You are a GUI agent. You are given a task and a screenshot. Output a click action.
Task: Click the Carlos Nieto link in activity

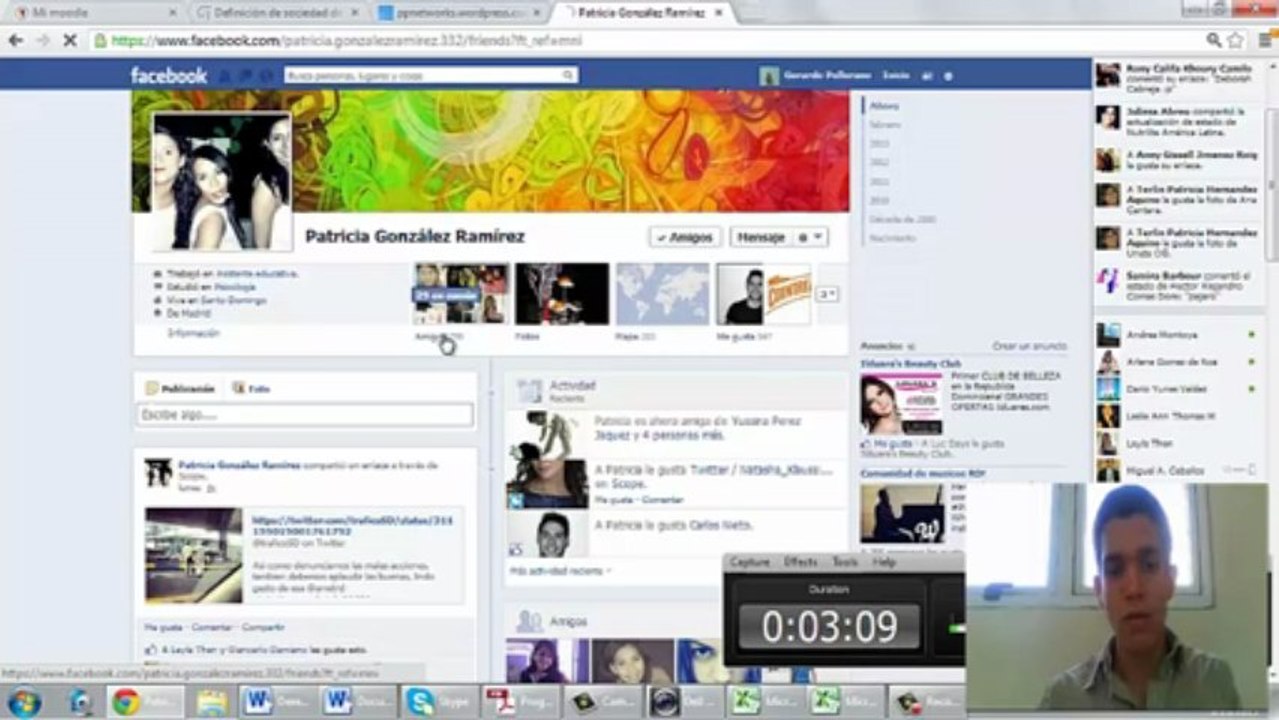point(720,525)
